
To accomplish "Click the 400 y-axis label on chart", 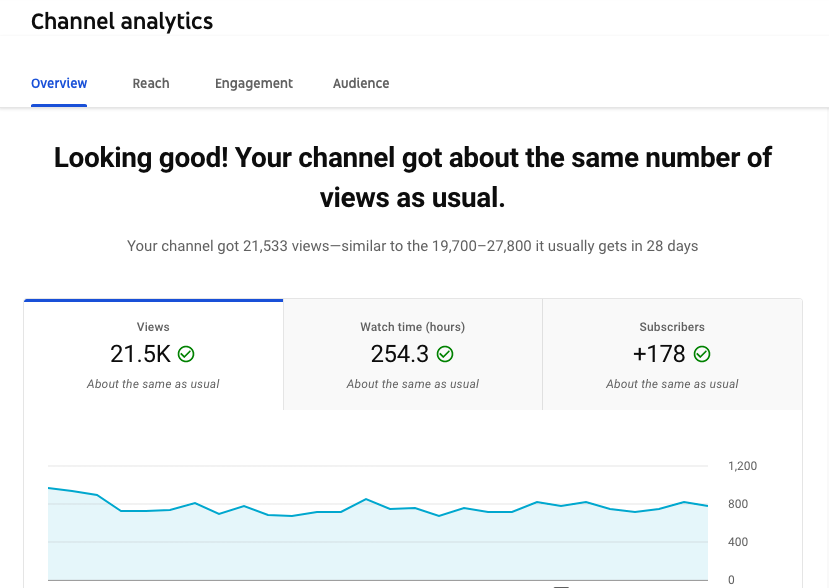I will (736, 542).
